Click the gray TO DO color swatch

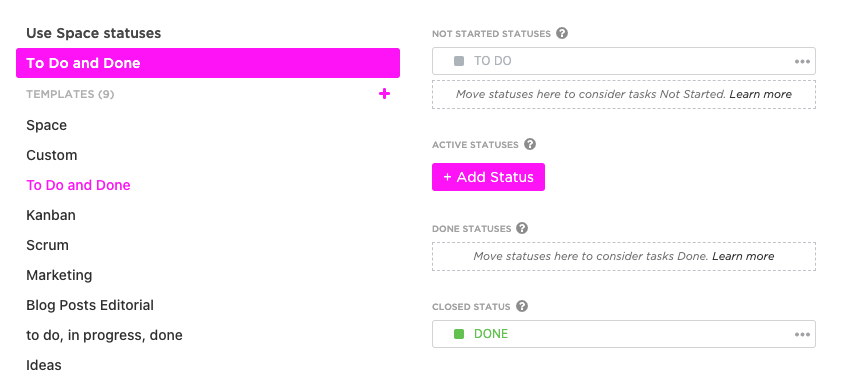coord(459,61)
